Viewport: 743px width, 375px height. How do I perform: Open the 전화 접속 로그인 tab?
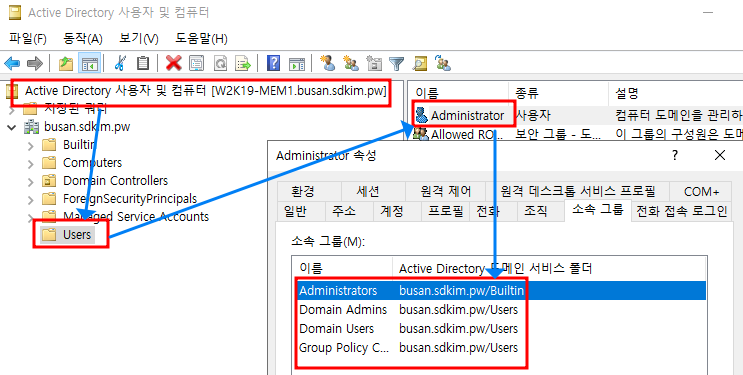(682, 211)
